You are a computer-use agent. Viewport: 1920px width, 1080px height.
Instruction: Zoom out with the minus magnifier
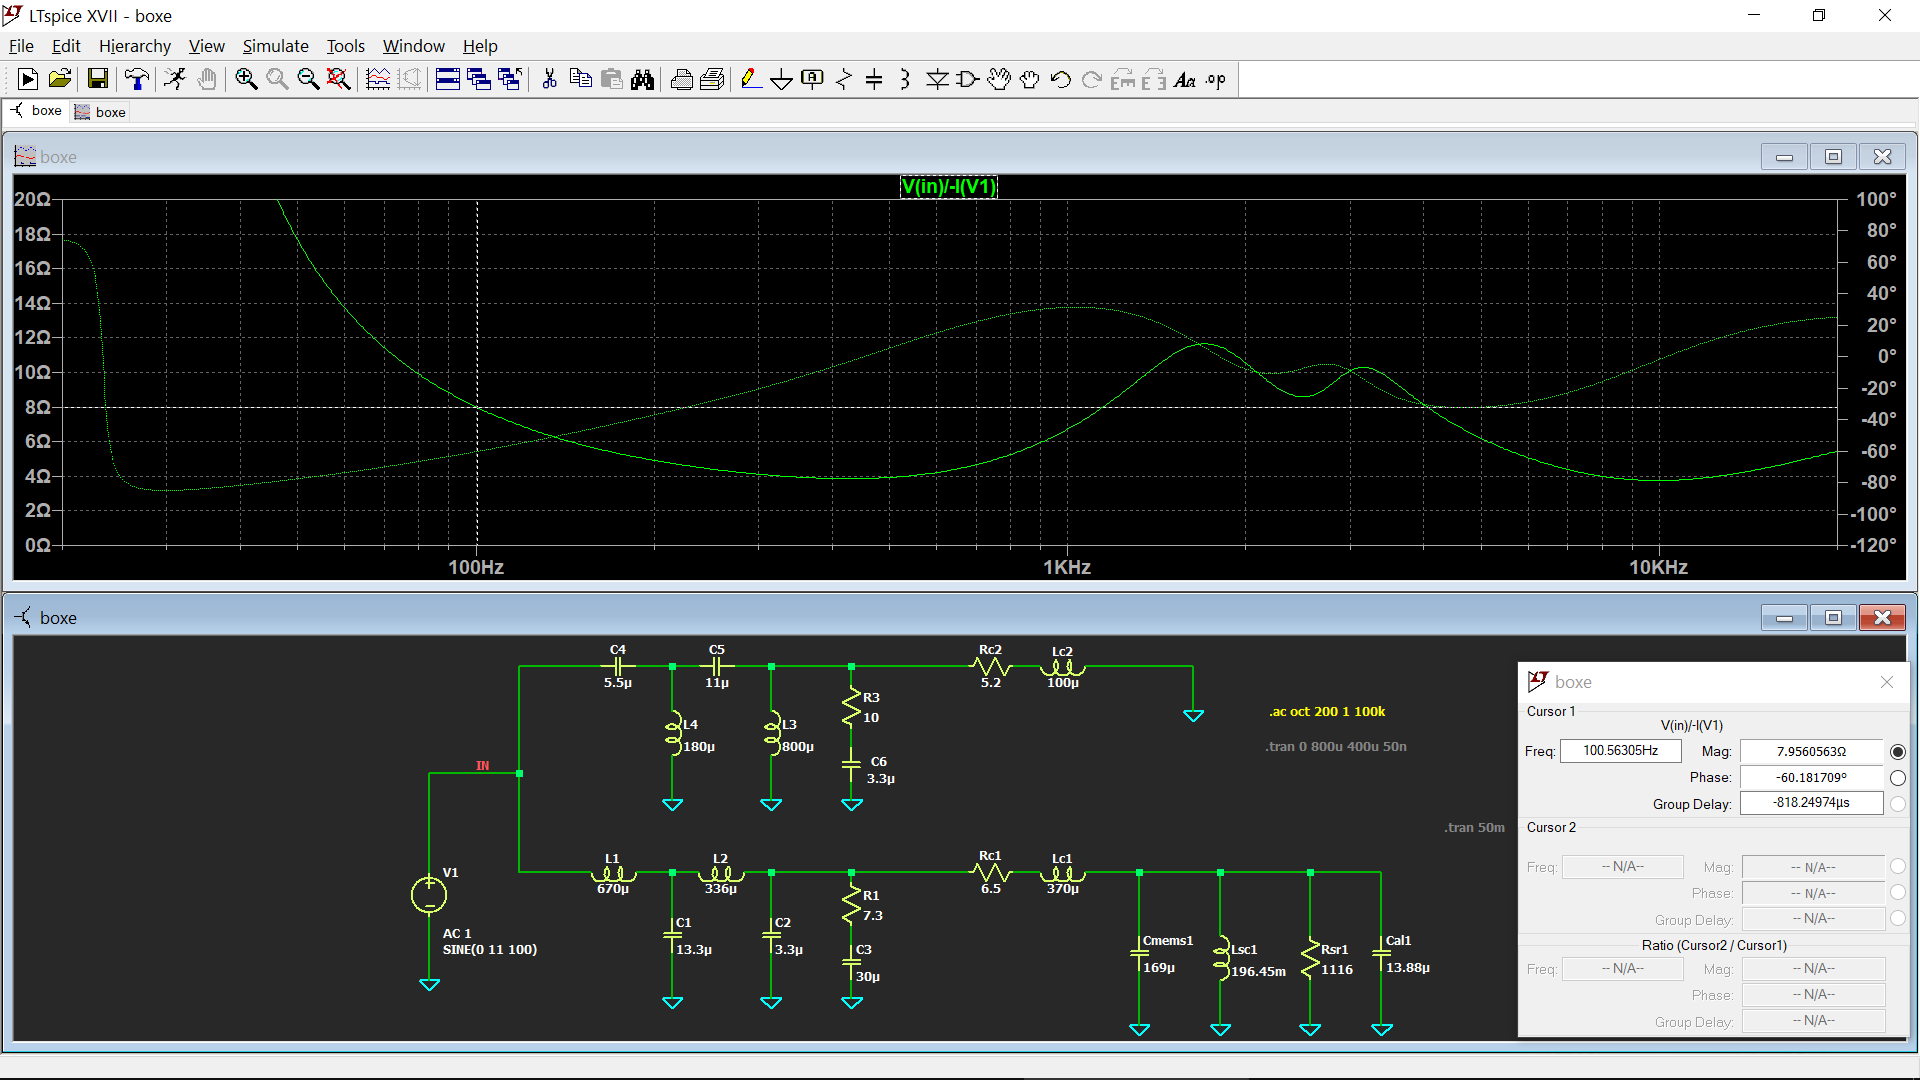pyautogui.click(x=308, y=80)
